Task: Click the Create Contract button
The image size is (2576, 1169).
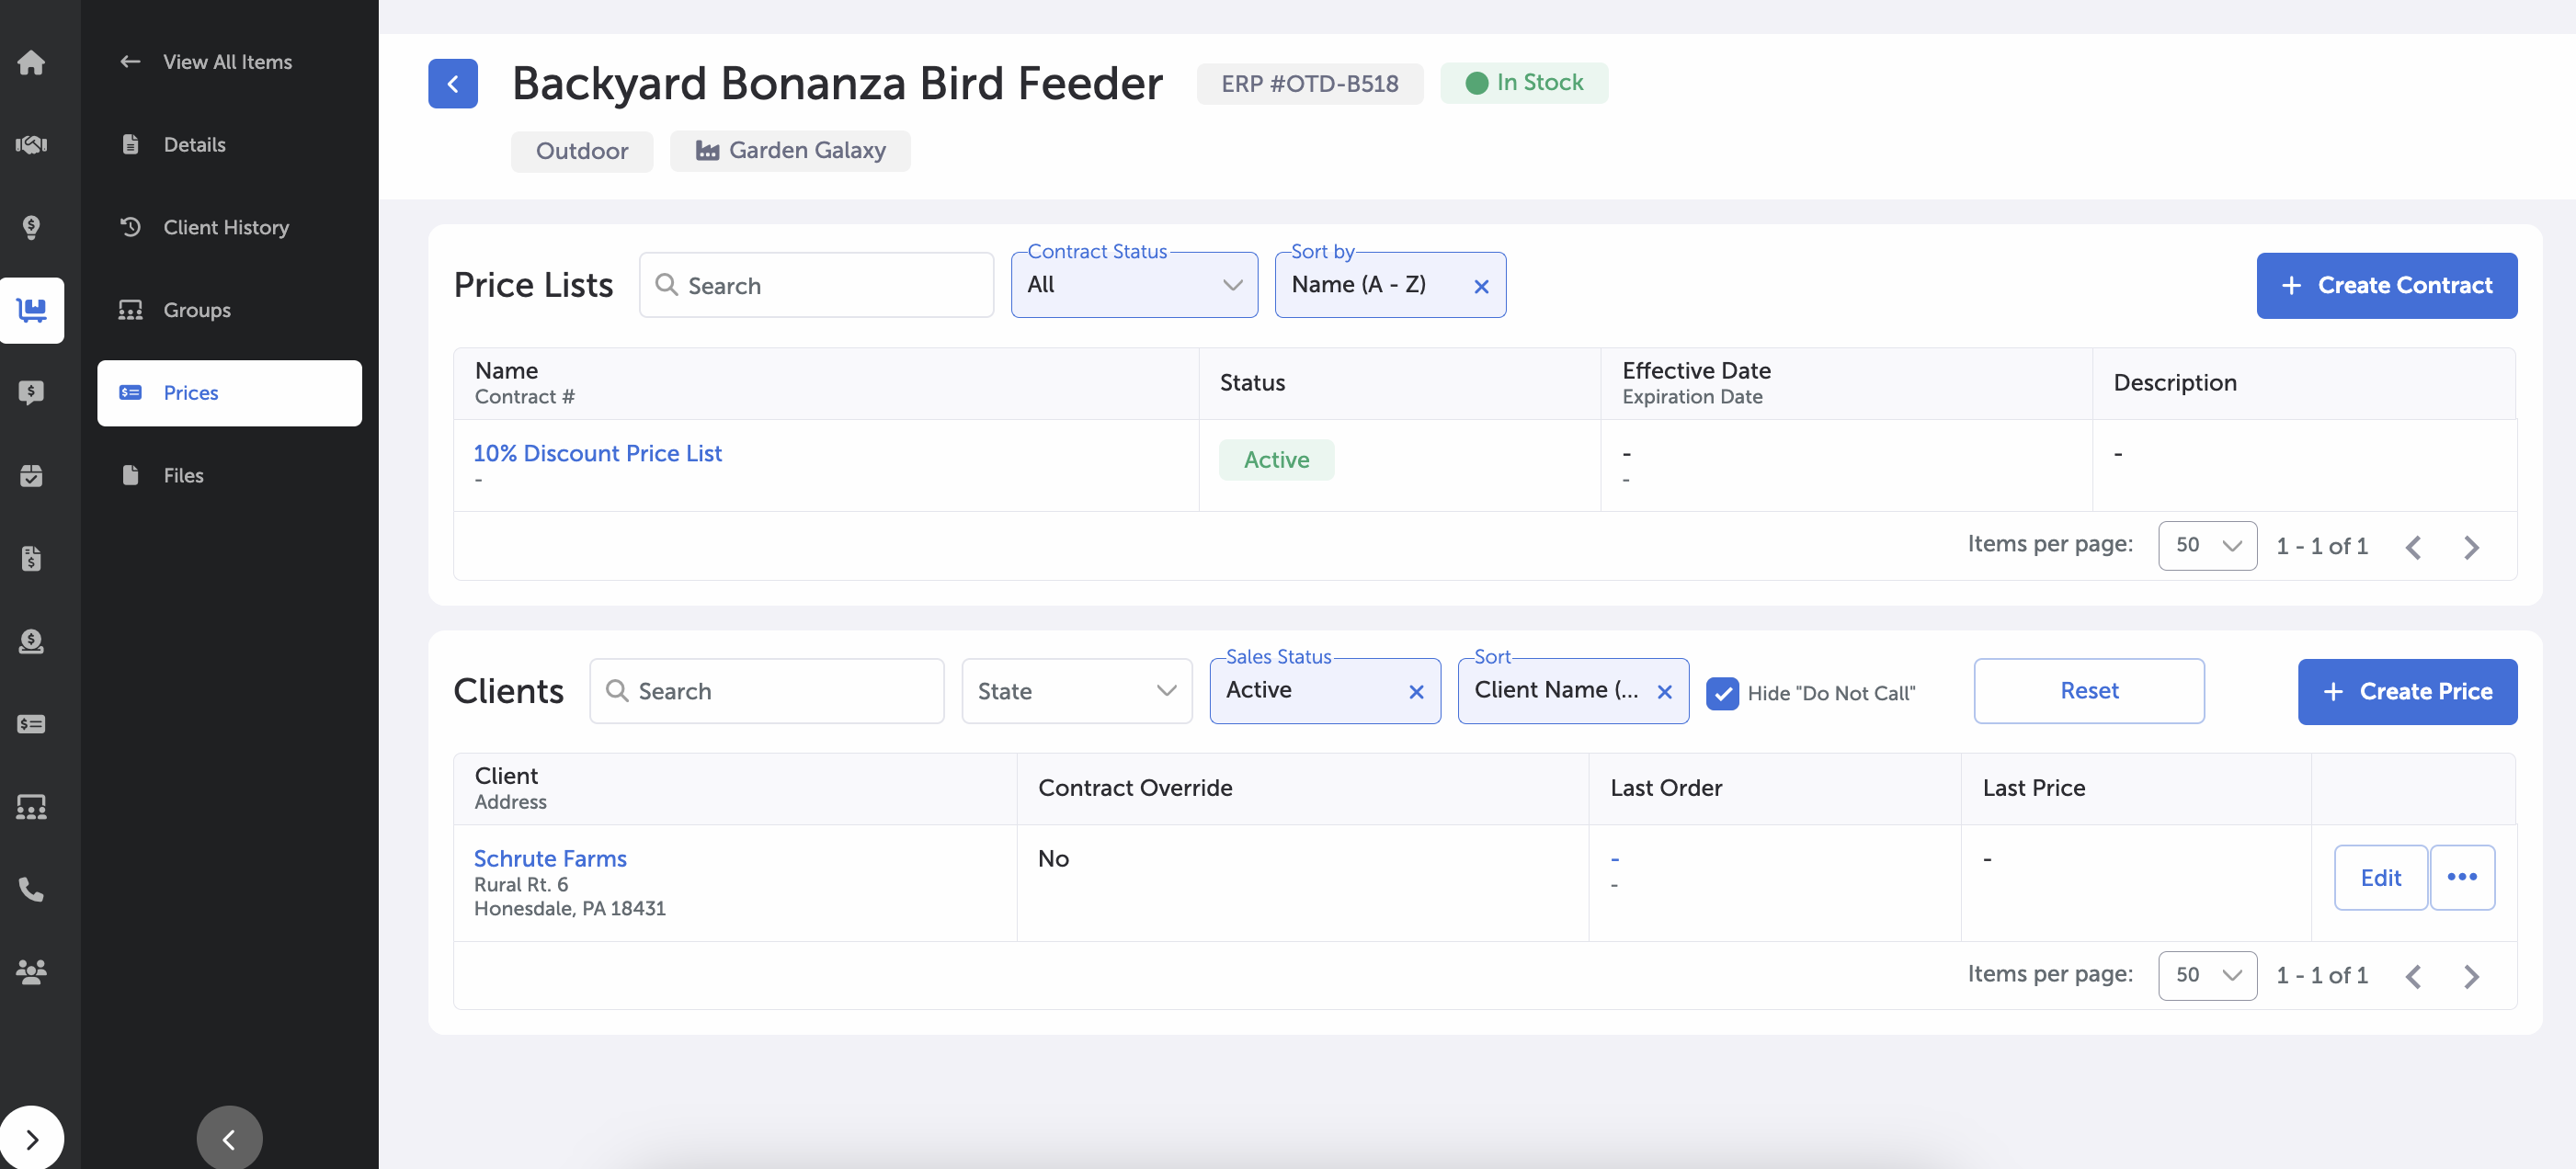Action: tap(2385, 286)
